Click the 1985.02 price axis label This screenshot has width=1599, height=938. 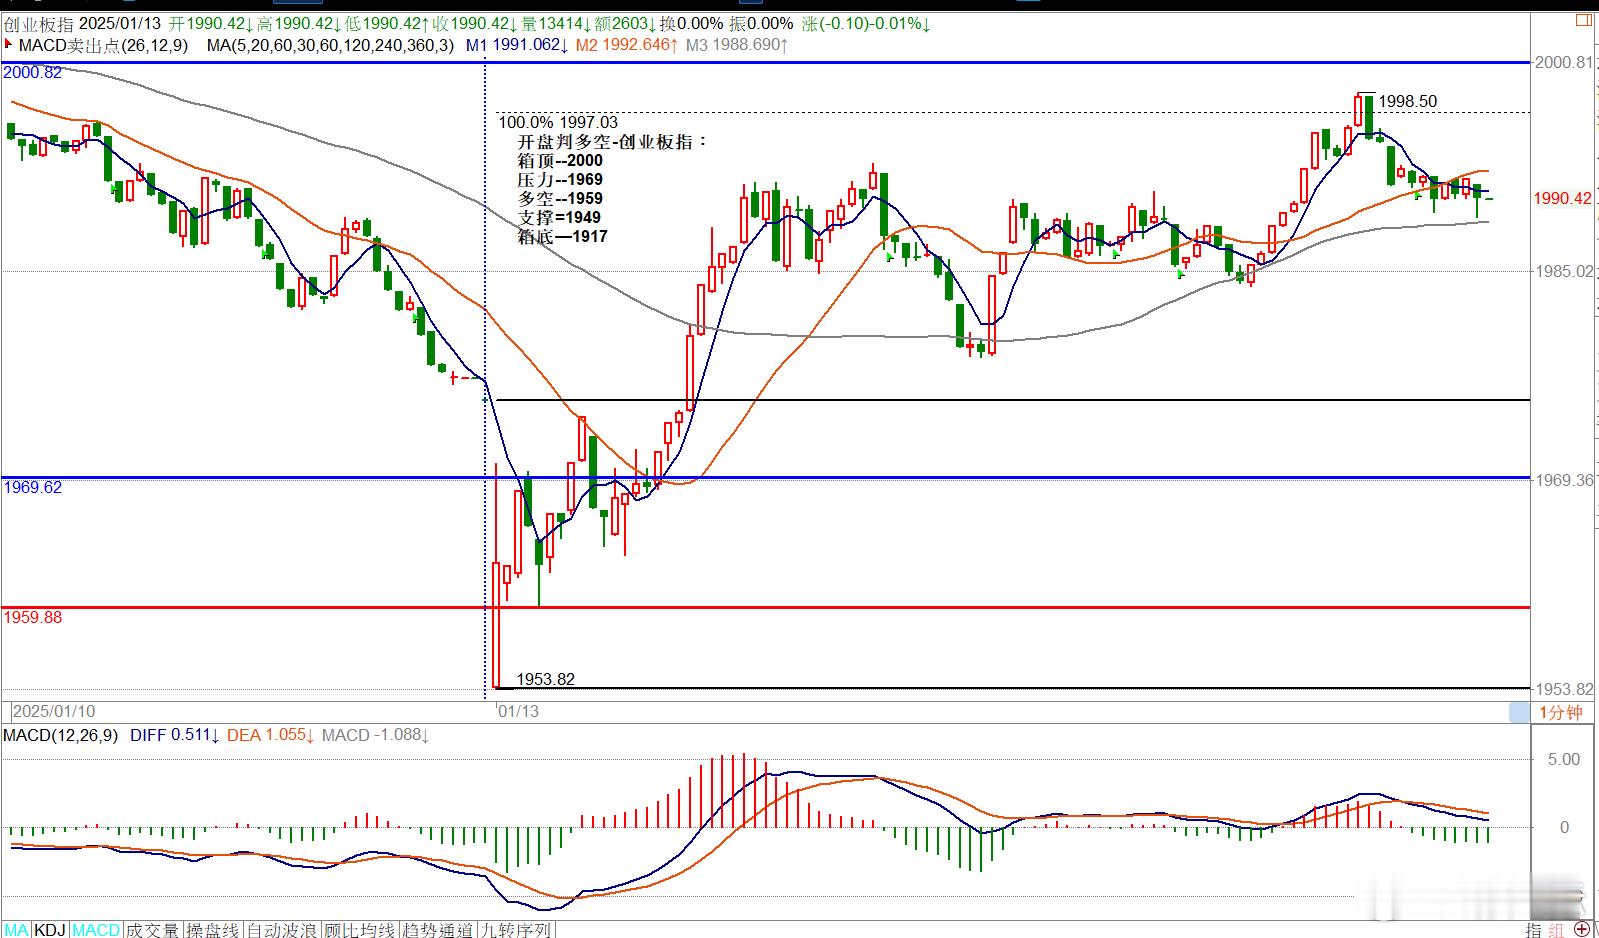(1565, 271)
